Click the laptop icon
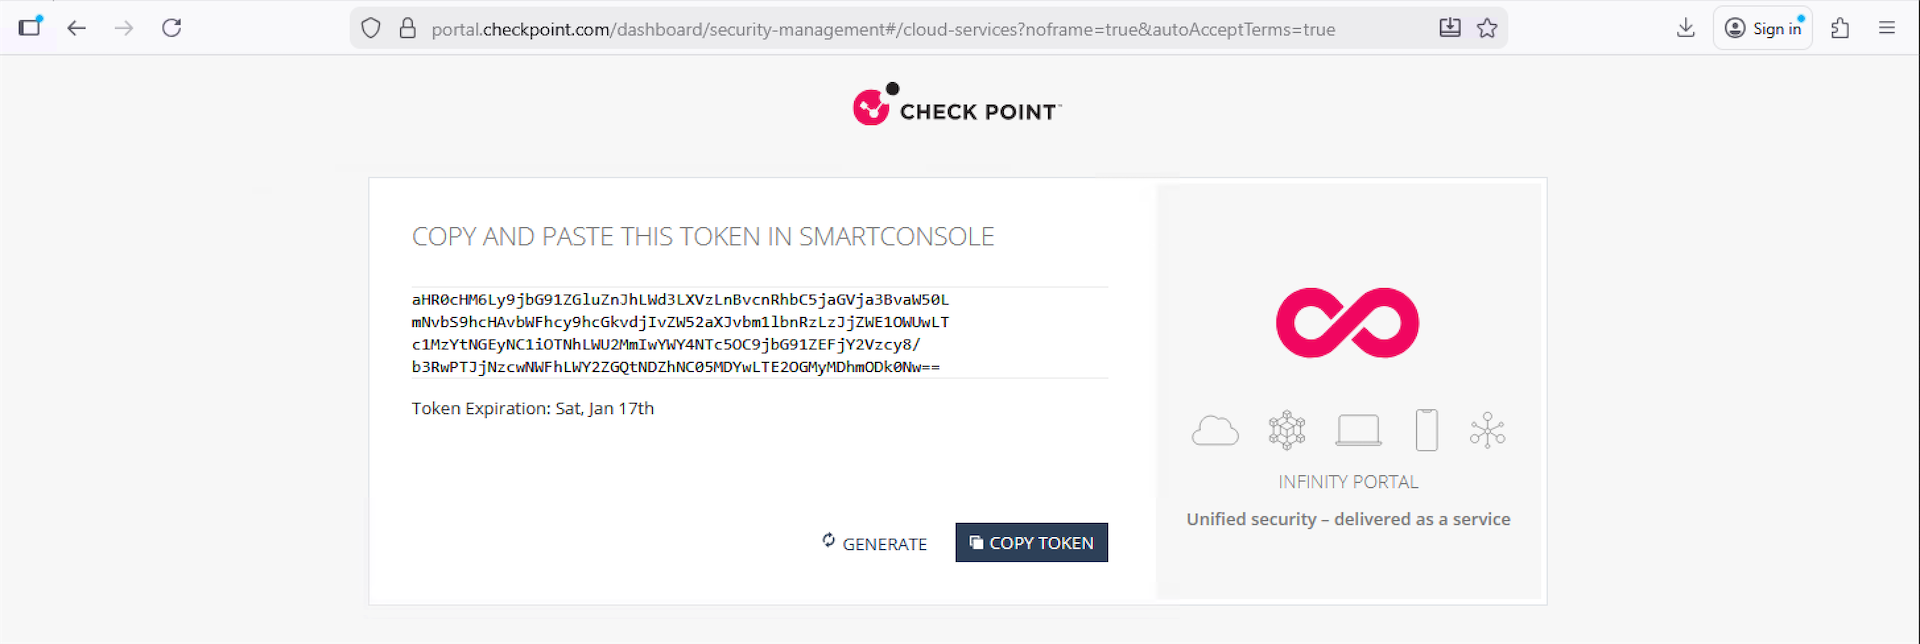This screenshot has height=644, width=1920. point(1358,430)
